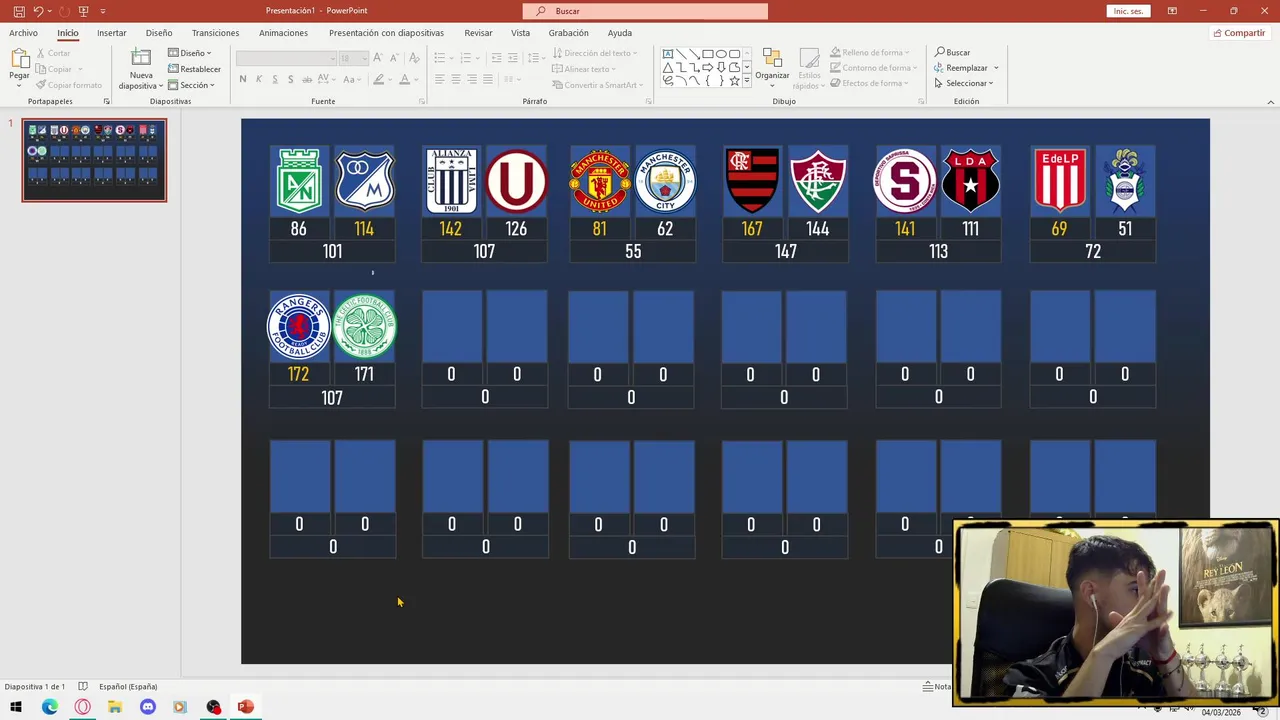The height and width of the screenshot is (720, 1280).
Task: Save the presentation with the floppy disk icon
Action: tap(19, 11)
